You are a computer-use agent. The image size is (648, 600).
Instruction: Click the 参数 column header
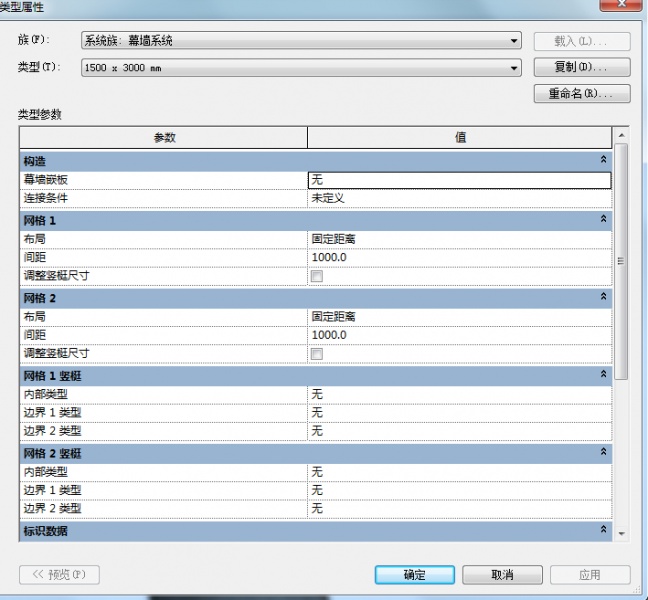click(164, 138)
